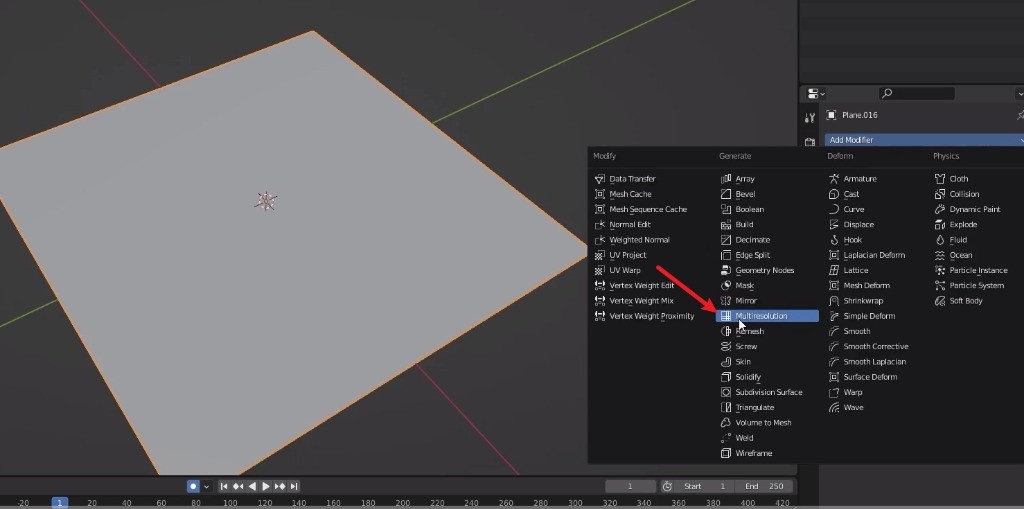Image resolution: width=1024 pixels, height=509 pixels.
Task: Select the Surface Deform modifier
Action: point(863,377)
